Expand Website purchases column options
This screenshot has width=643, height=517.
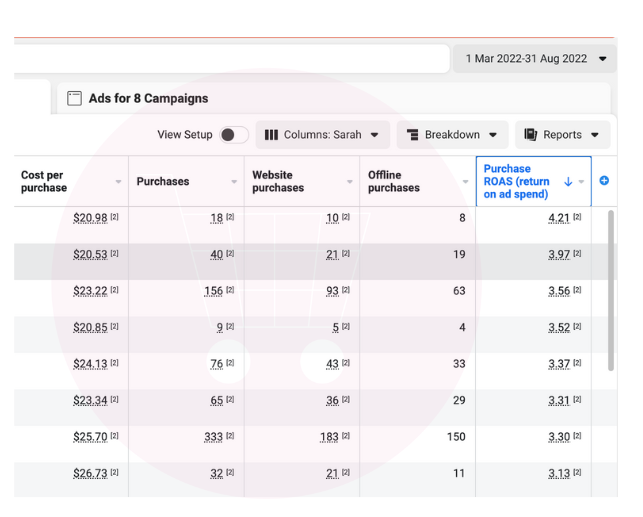coord(350,182)
